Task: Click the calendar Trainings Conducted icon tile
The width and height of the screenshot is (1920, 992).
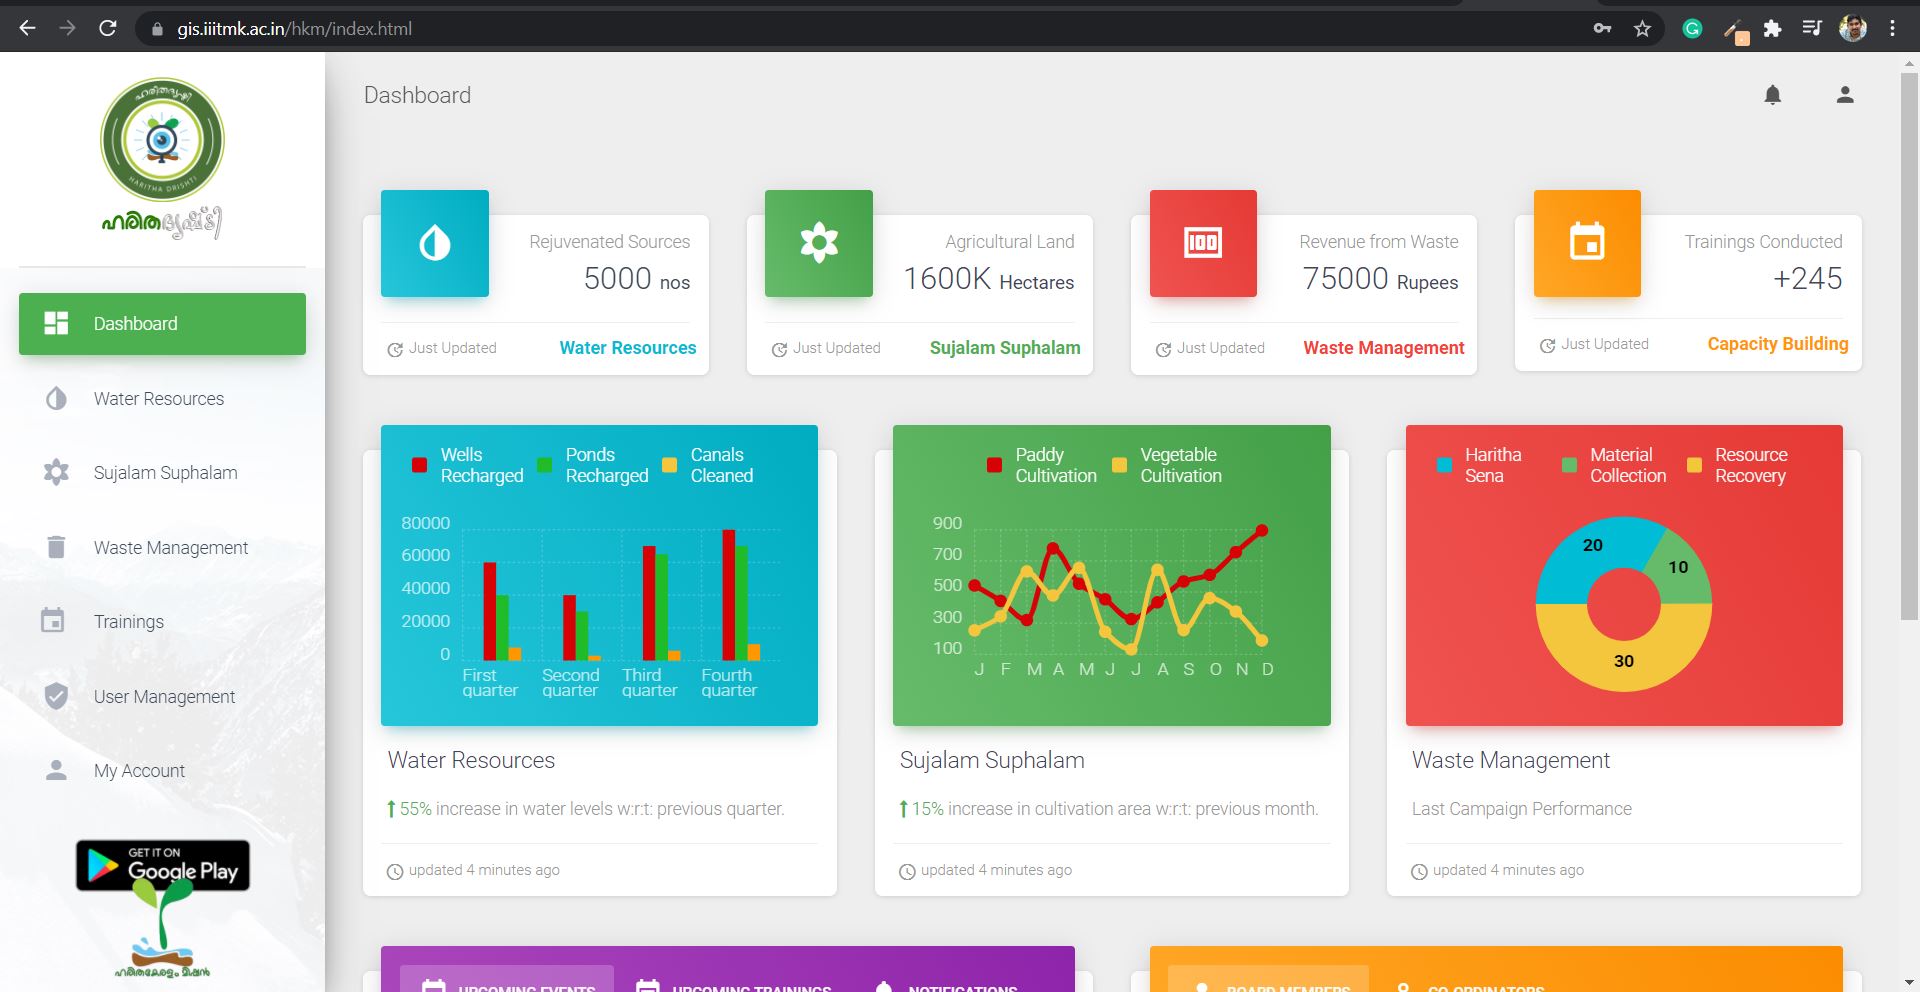Action: point(1587,243)
